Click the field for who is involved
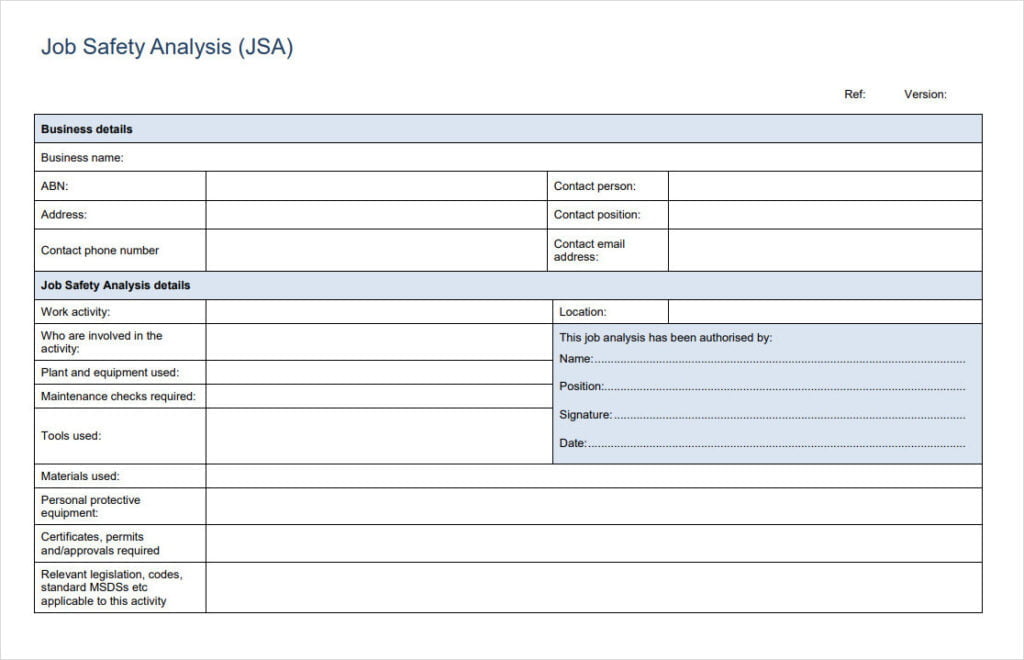Image resolution: width=1024 pixels, height=660 pixels. (x=375, y=341)
